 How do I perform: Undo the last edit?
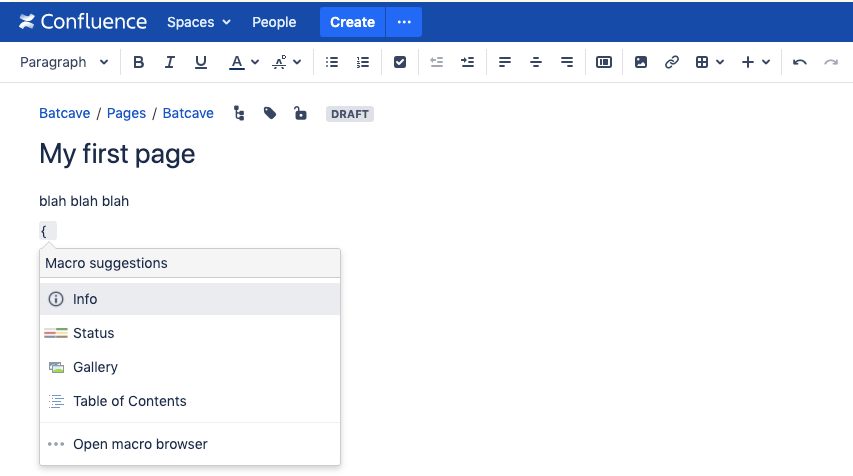[x=799, y=62]
